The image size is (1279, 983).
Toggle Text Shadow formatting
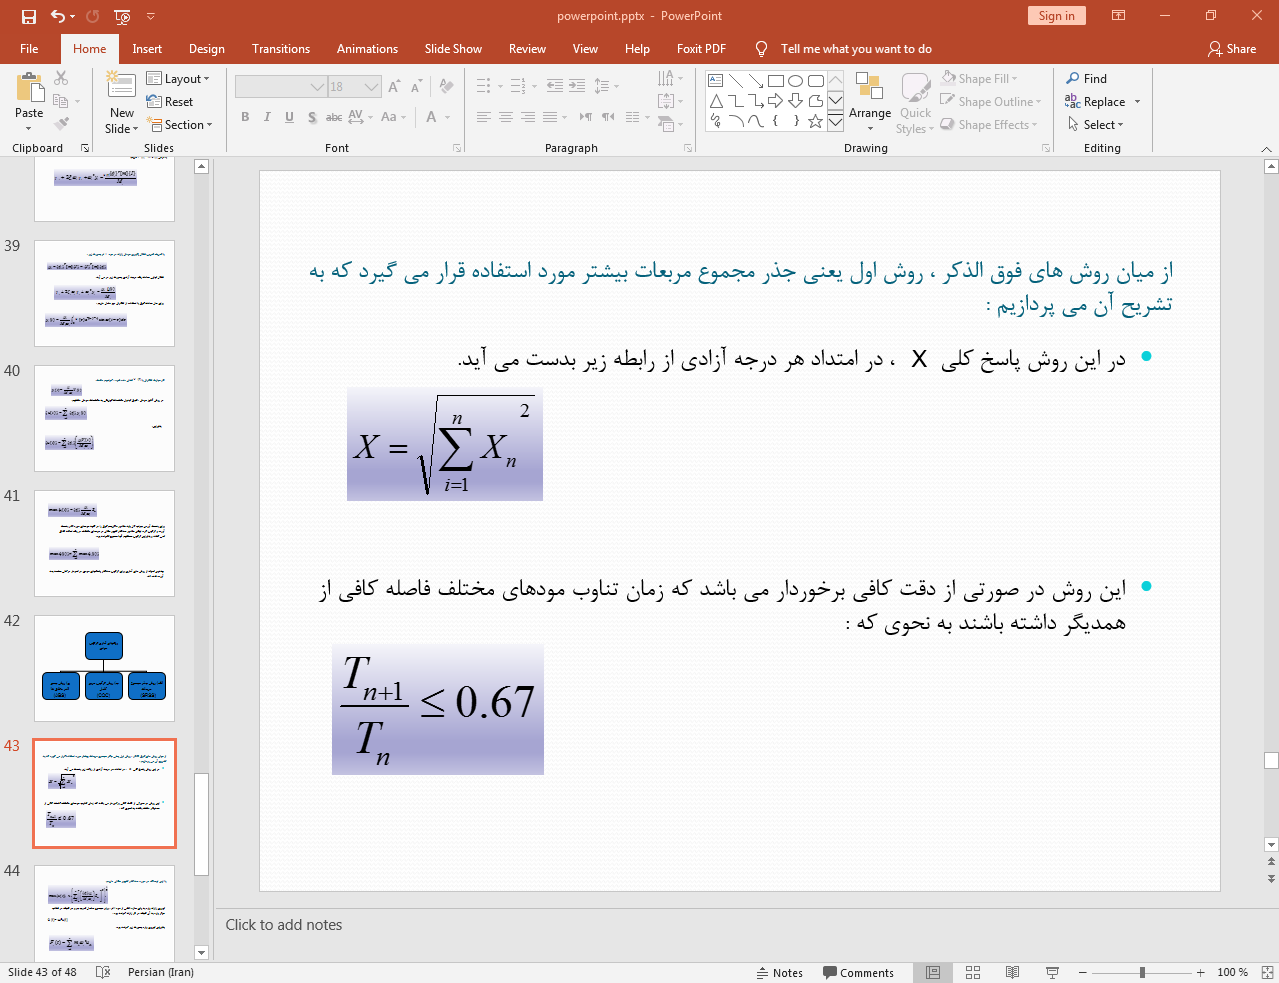pyautogui.click(x=312, y=117)
